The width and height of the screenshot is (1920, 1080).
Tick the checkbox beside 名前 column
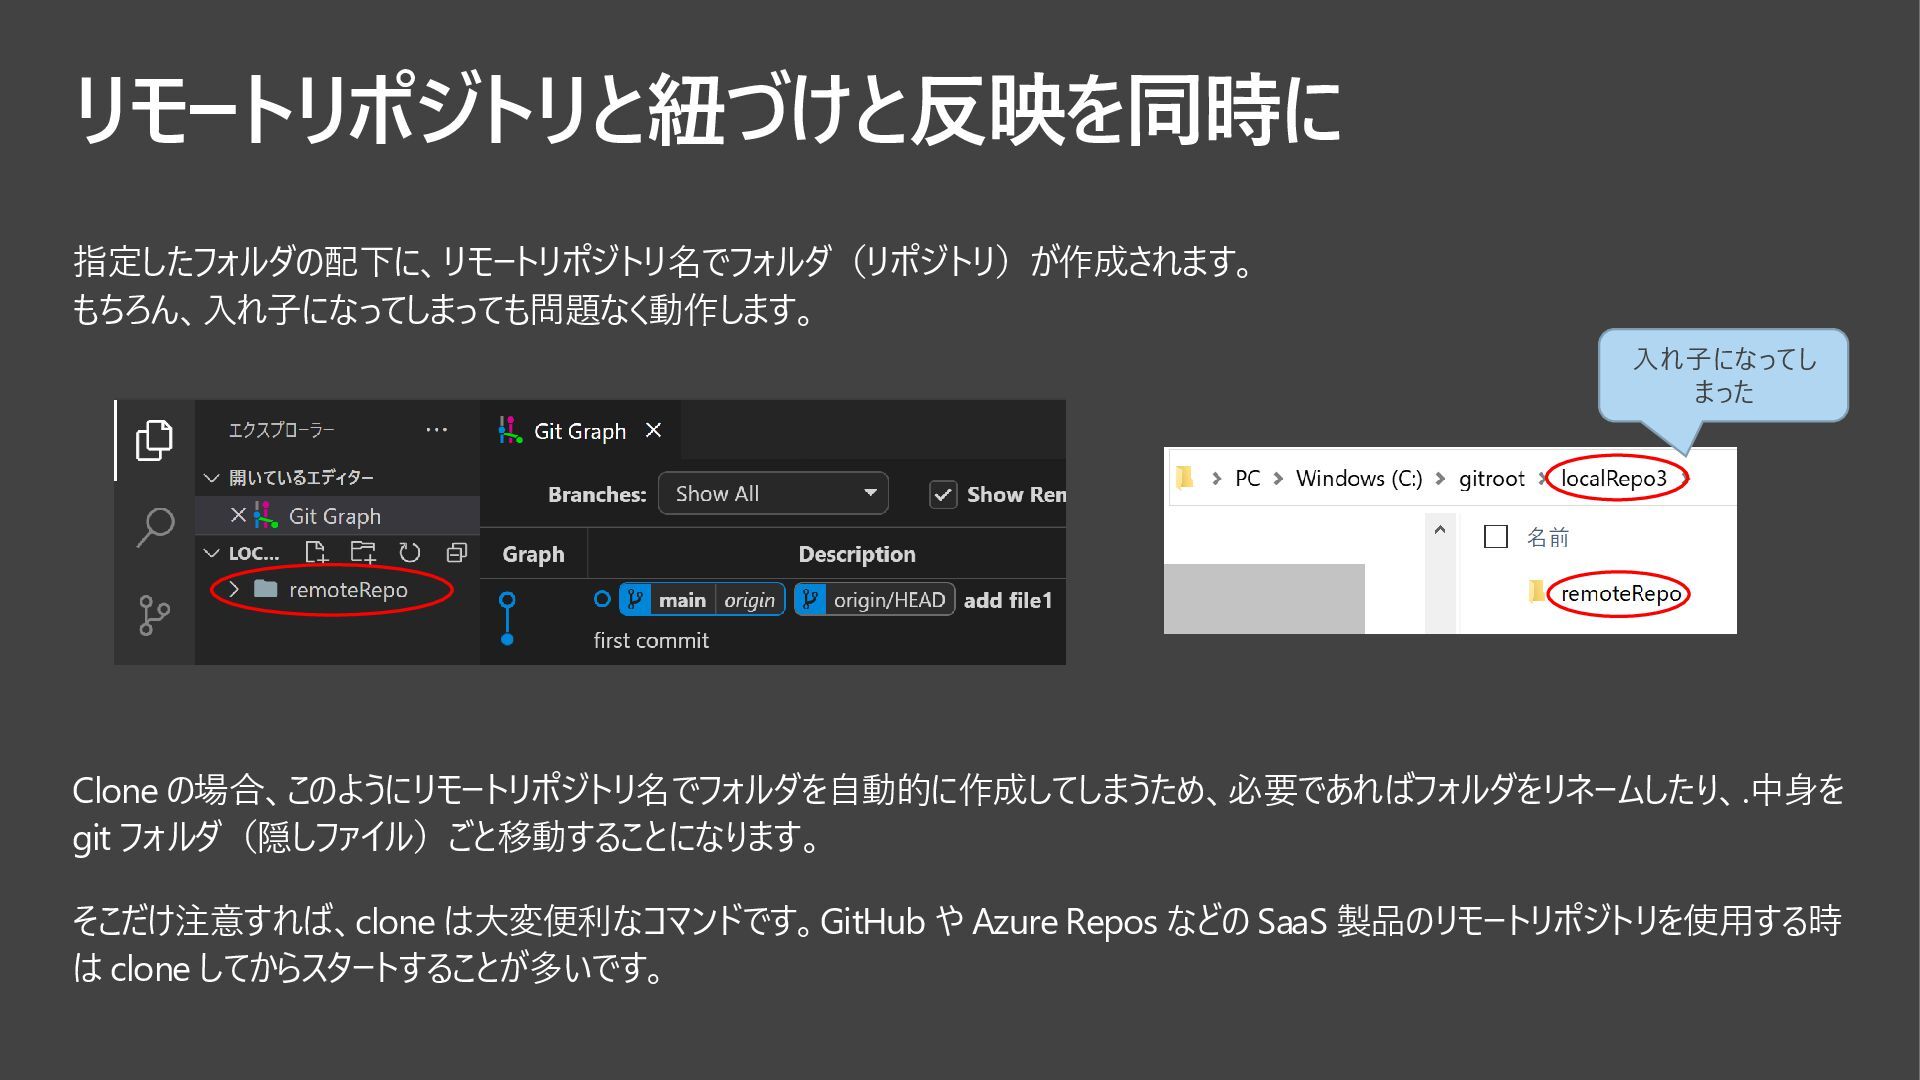pos(1496,537)
